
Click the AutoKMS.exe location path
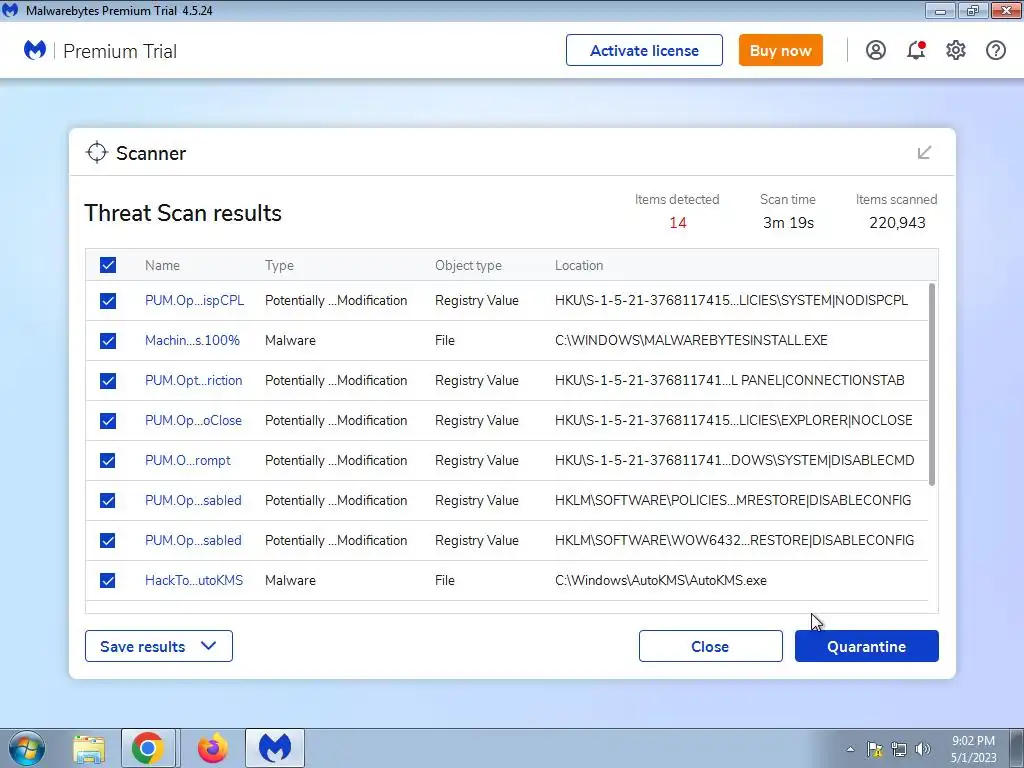coord(661,580)
